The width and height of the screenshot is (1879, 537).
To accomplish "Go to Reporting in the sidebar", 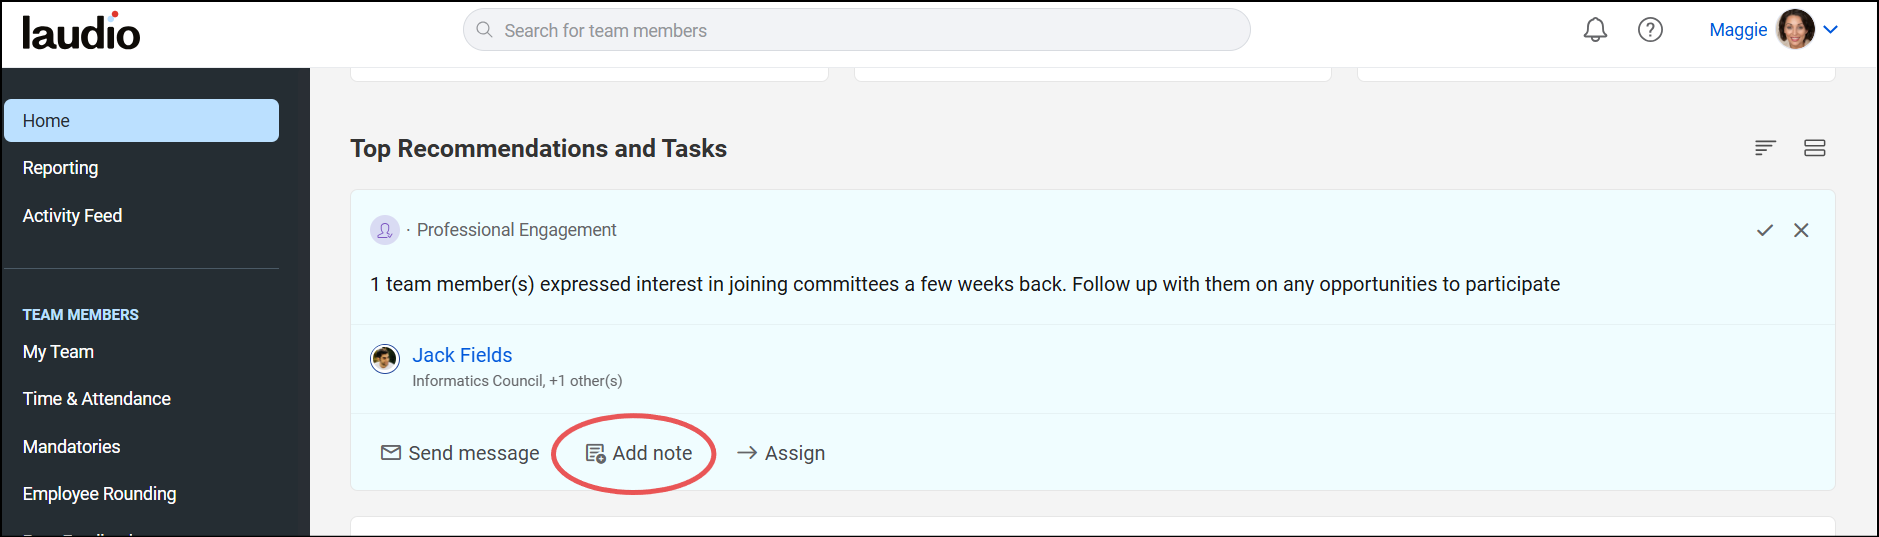I will (61, 168).
